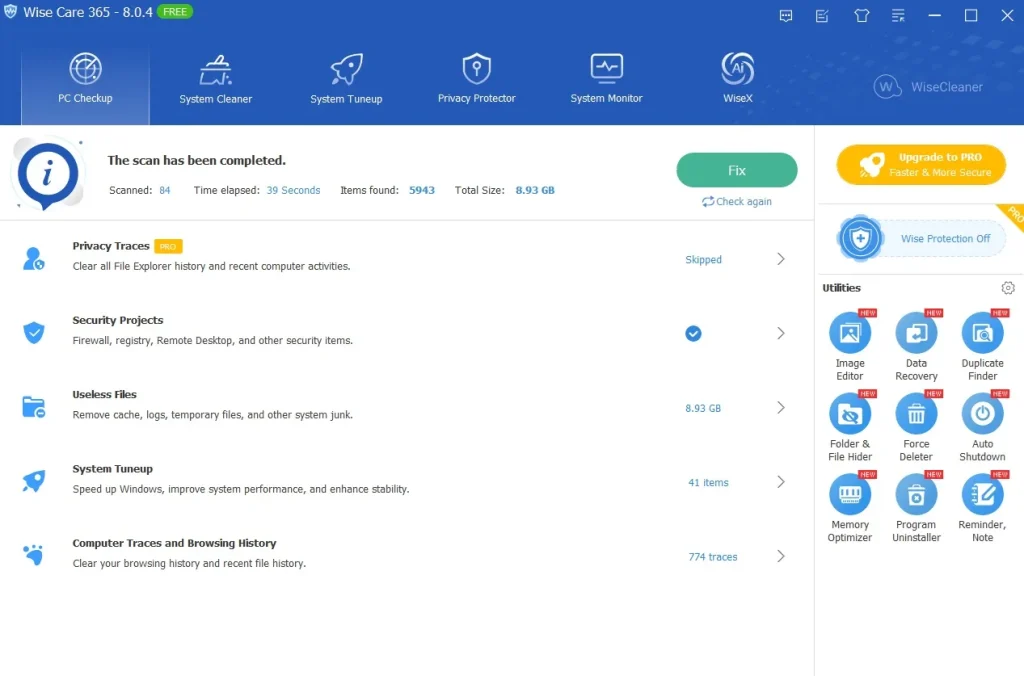Click the scan info bubble icon

point(48,175)
